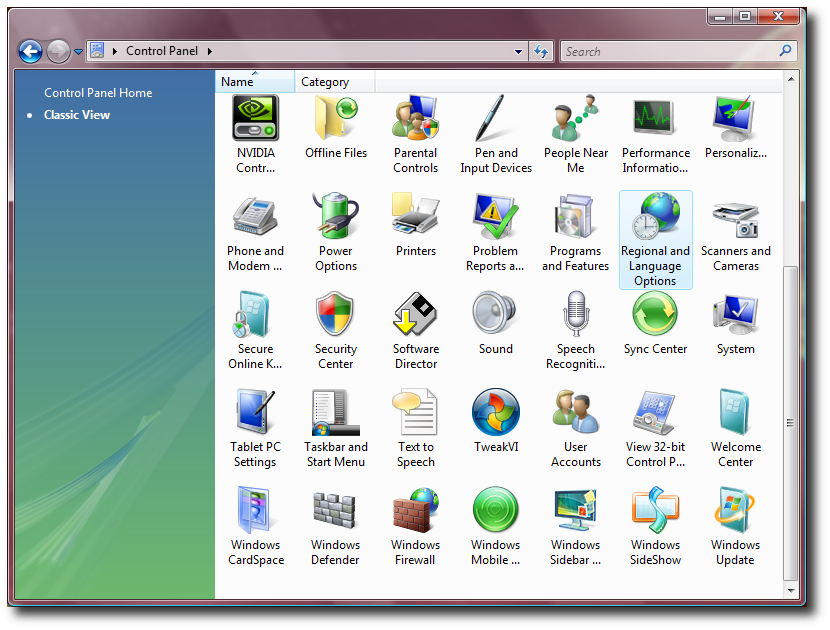The image size is (830, 630).
Task: Open View 32-bit Control Panel items
Action: coord(656,428)
